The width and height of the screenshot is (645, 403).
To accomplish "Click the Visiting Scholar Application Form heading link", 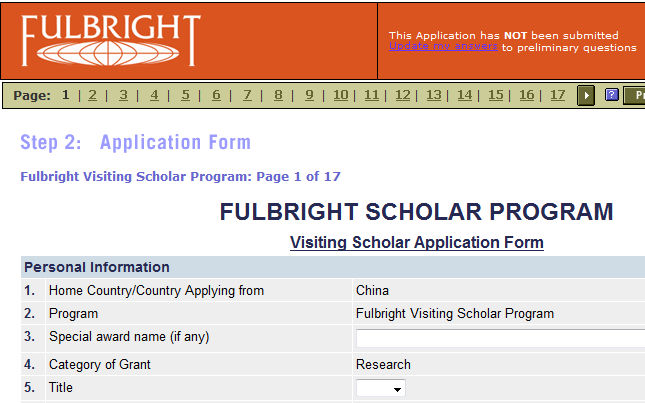I will click(x=416, y=242).
